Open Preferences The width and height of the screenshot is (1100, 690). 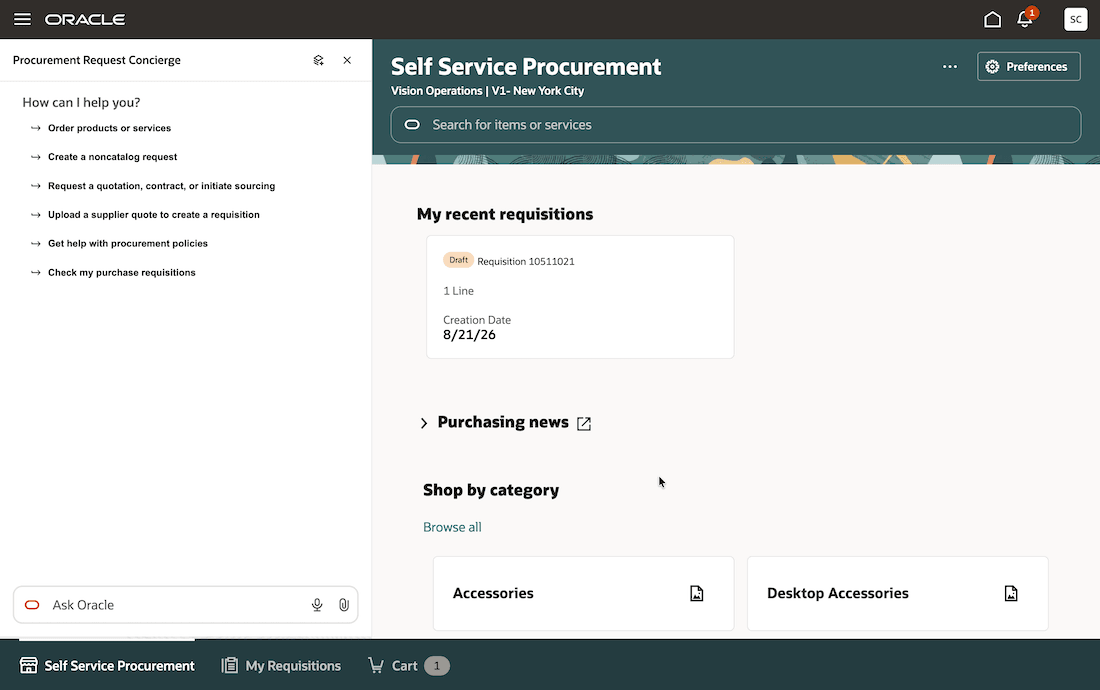tap(1028, 67)
